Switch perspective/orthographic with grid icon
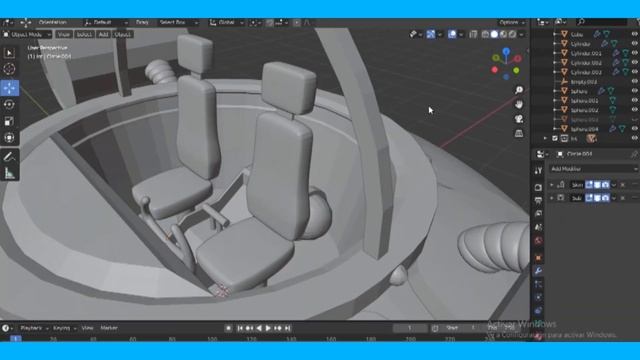Screen dimensions: 640x360 (x=519, y=133)
